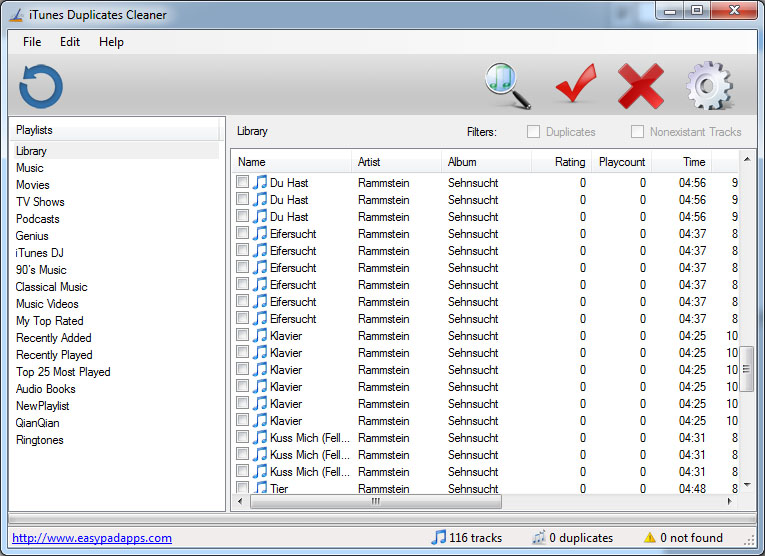Select the Top 25 Most Played playlist
The image size is (765, 556).
(63, 372)
